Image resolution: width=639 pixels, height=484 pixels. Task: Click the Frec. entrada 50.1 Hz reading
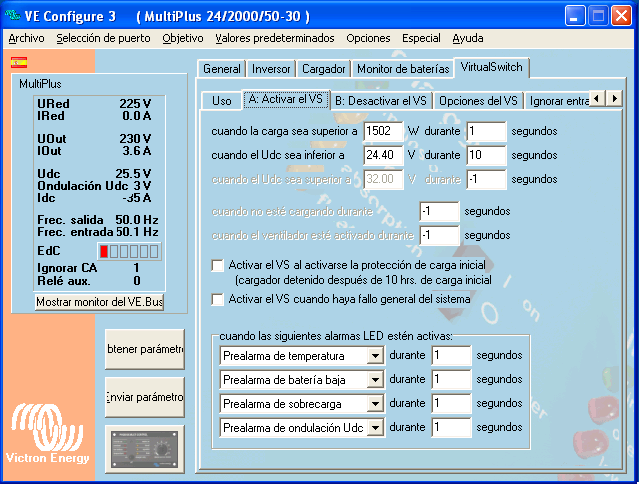coord(137,232)
